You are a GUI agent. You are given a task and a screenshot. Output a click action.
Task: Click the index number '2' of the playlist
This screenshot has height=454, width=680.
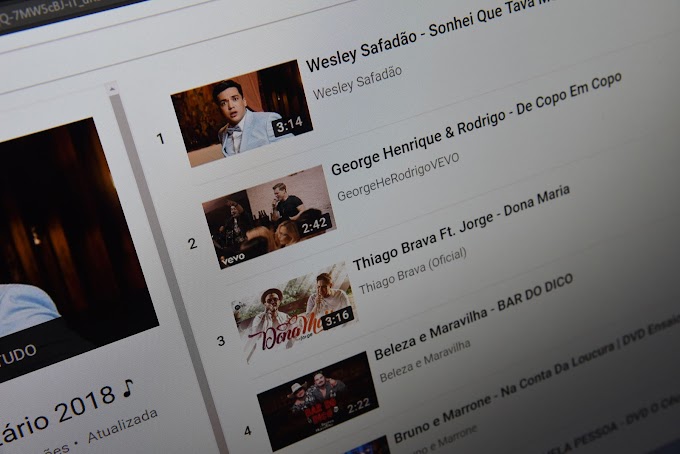(193, 244)
